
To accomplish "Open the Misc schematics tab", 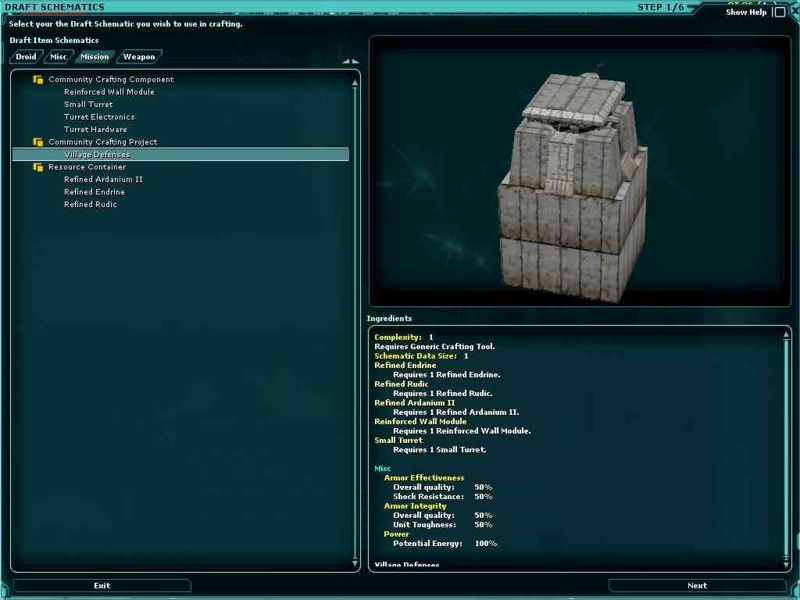I will point(59,57).
